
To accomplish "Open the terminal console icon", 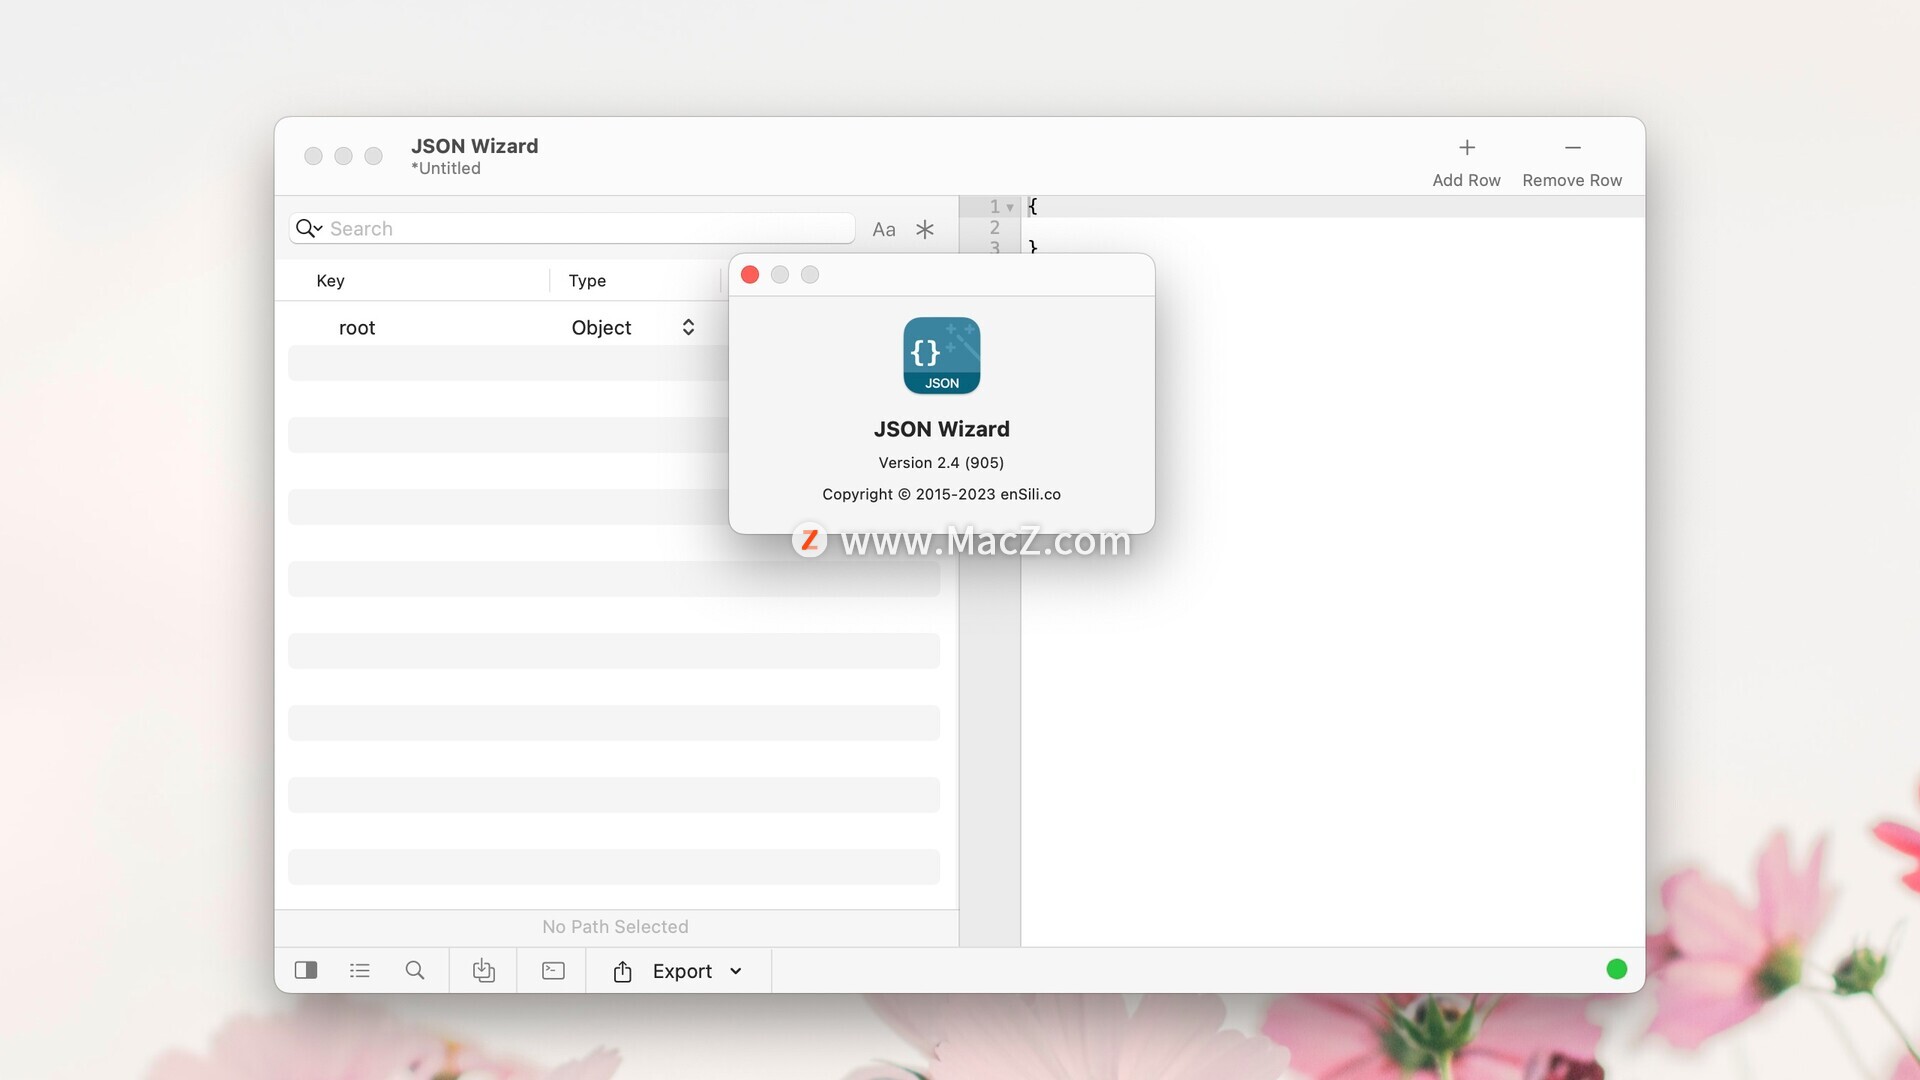I will click(553, 971).
